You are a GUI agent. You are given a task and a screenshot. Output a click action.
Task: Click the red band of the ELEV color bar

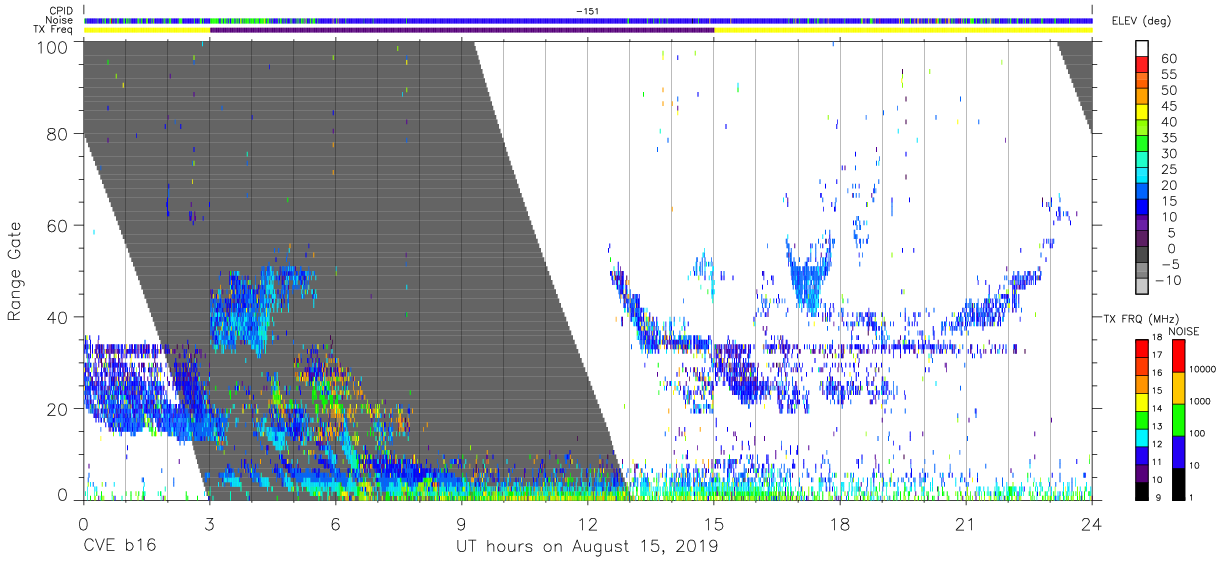click(x=1142, y=66)
